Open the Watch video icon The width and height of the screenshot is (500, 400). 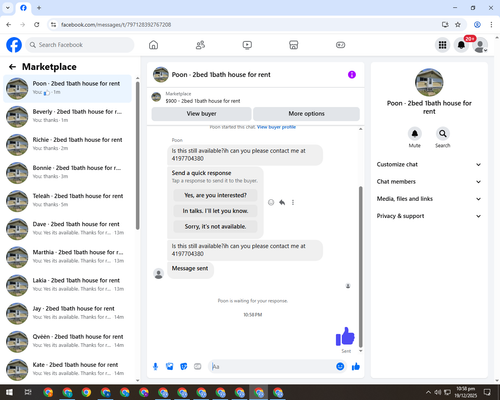247,45
